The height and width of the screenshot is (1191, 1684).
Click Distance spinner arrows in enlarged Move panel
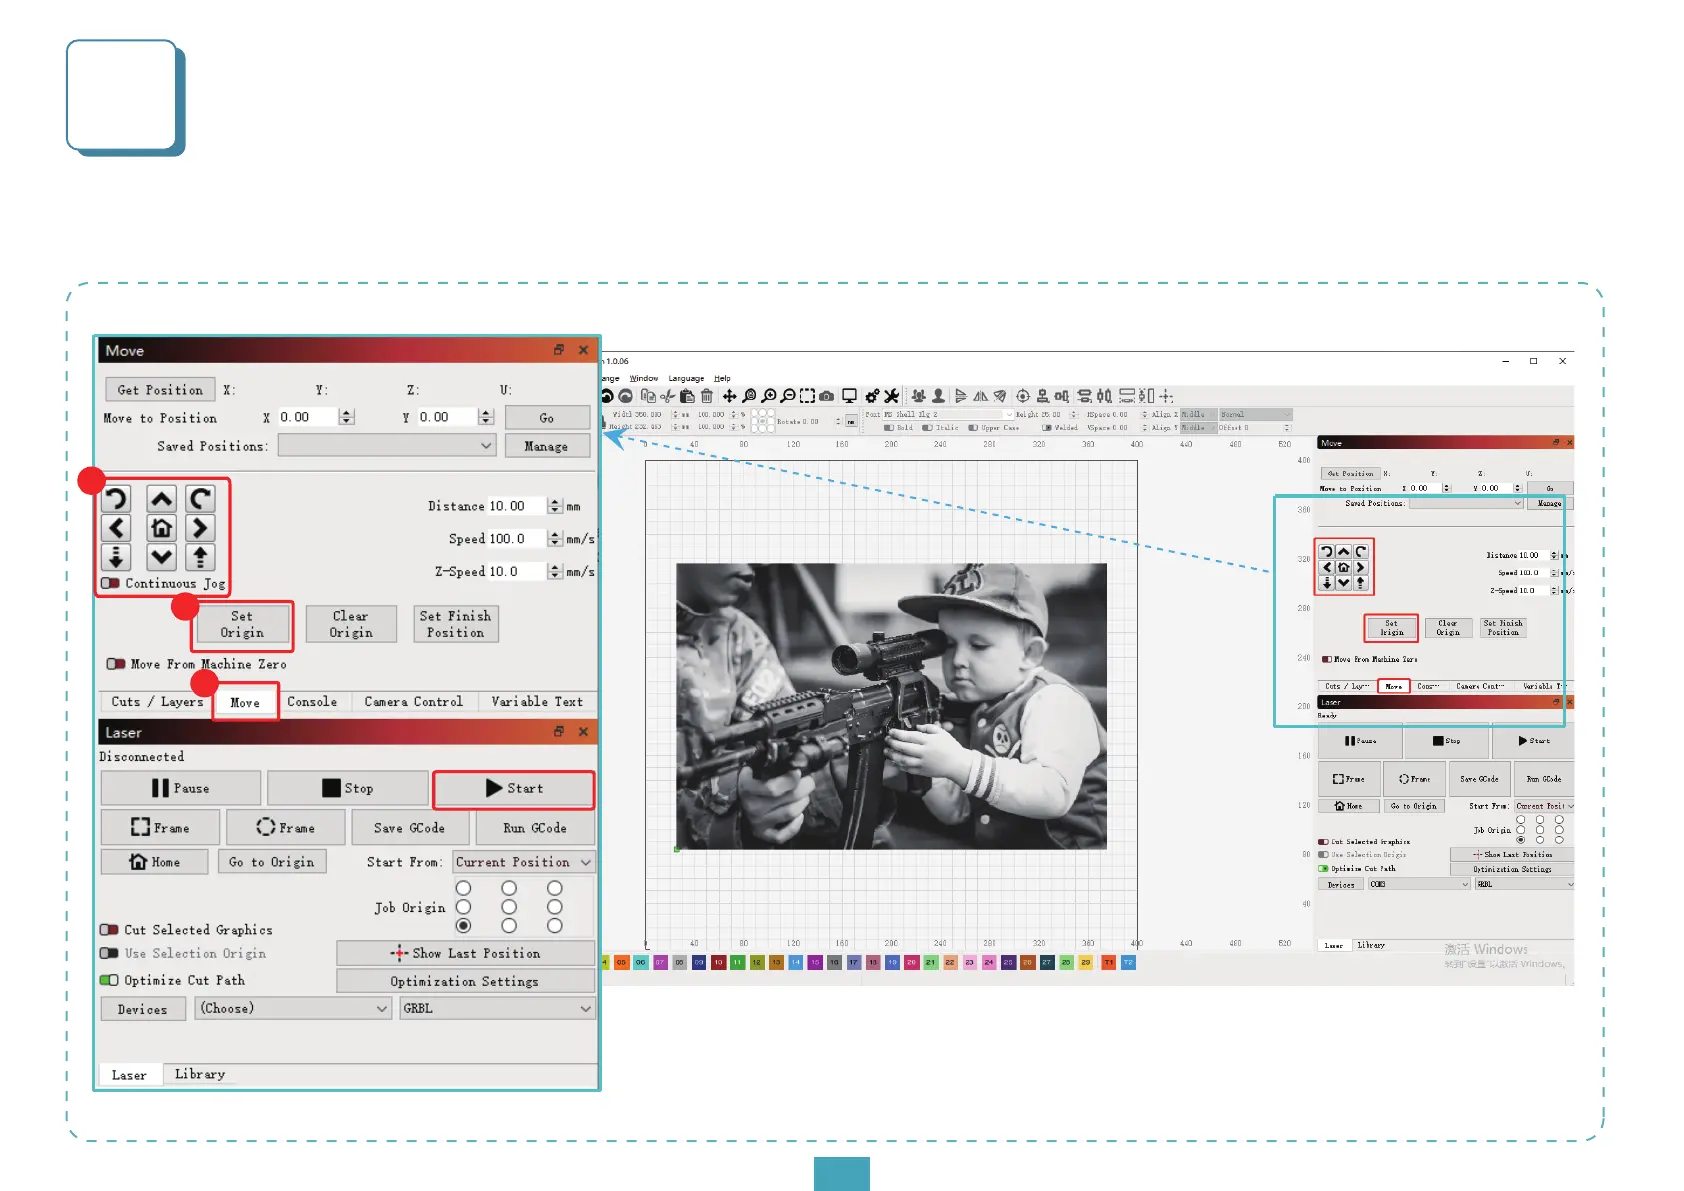[555, 506]
